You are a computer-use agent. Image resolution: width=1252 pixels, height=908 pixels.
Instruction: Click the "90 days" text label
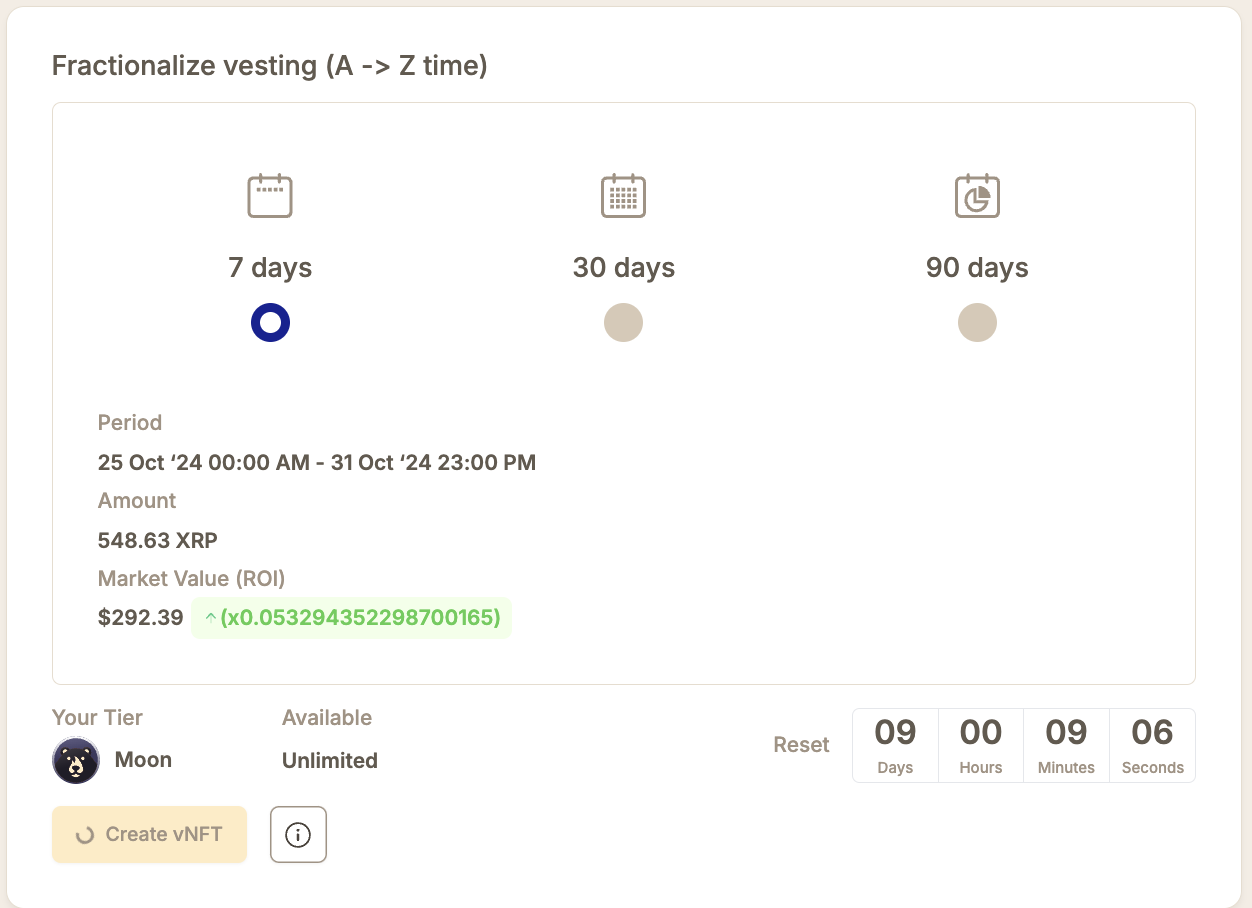click(977, 268)
